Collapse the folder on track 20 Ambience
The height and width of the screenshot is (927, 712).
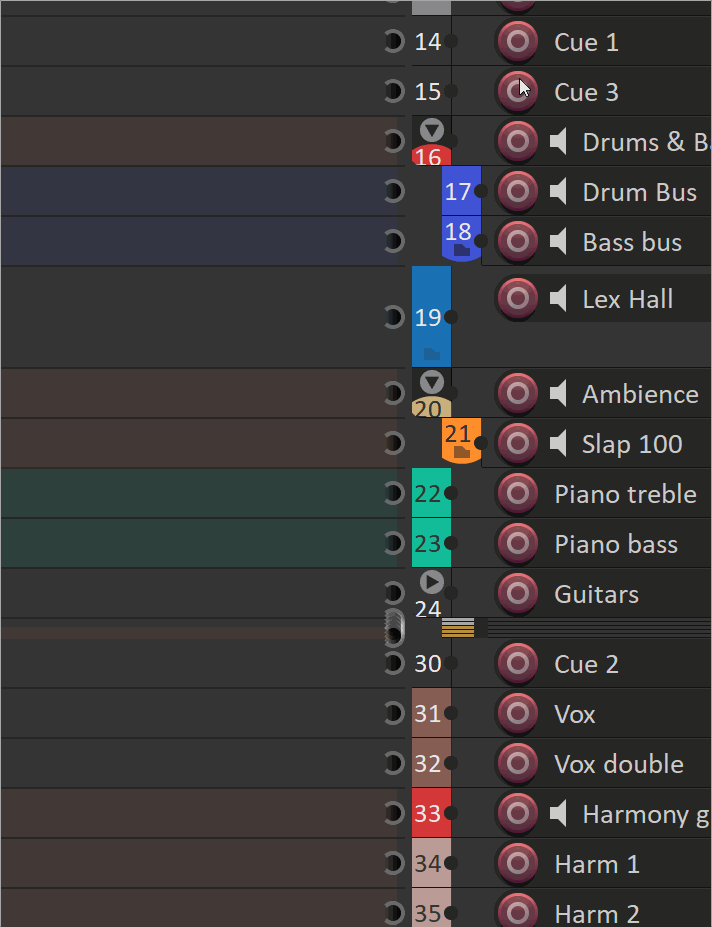coord(431,381)
